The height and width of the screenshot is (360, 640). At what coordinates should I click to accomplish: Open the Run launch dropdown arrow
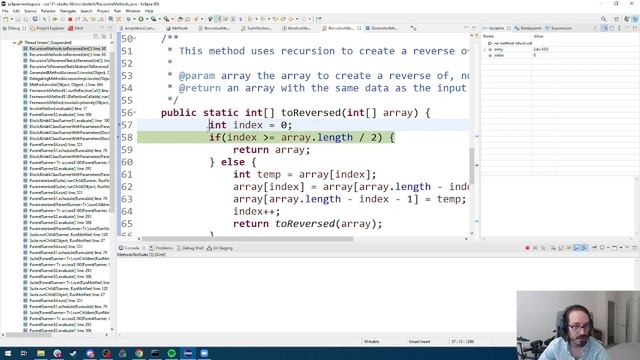[x=147, y=19]
